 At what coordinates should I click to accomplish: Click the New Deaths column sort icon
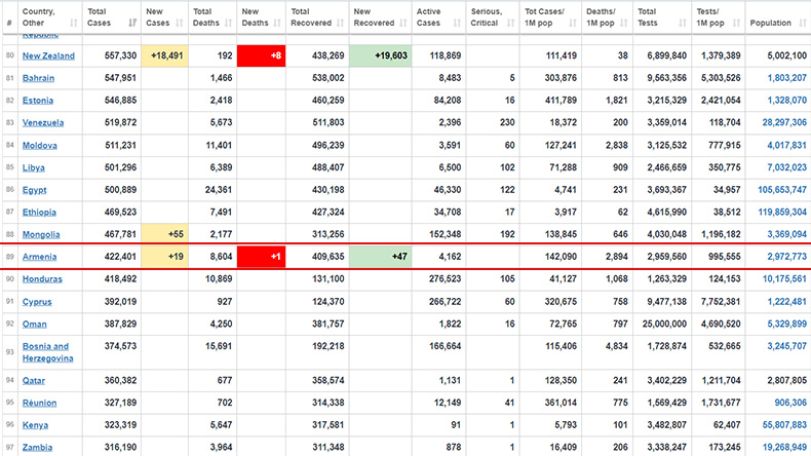coord(277,23)
